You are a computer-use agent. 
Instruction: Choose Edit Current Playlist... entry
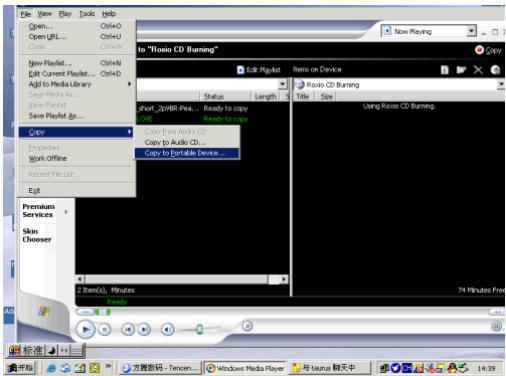(77, 74)
